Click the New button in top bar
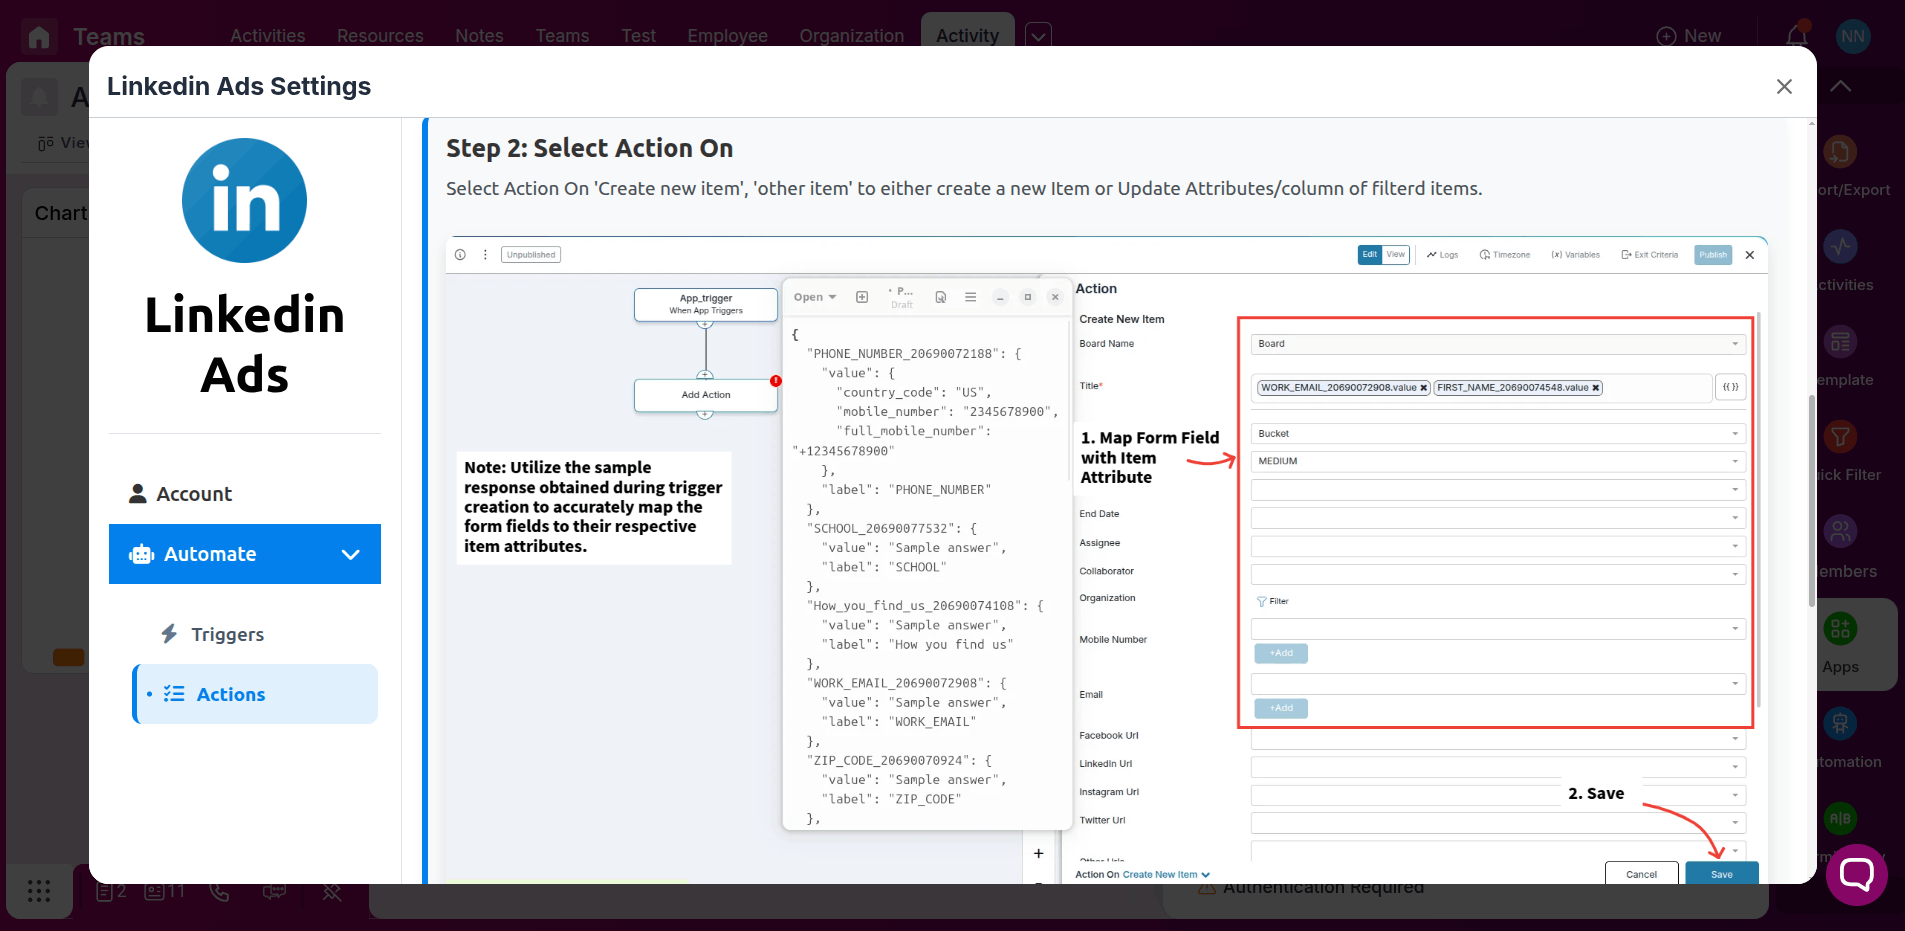This screenshot has height=931, width=1905. [x=1689, y=36]
